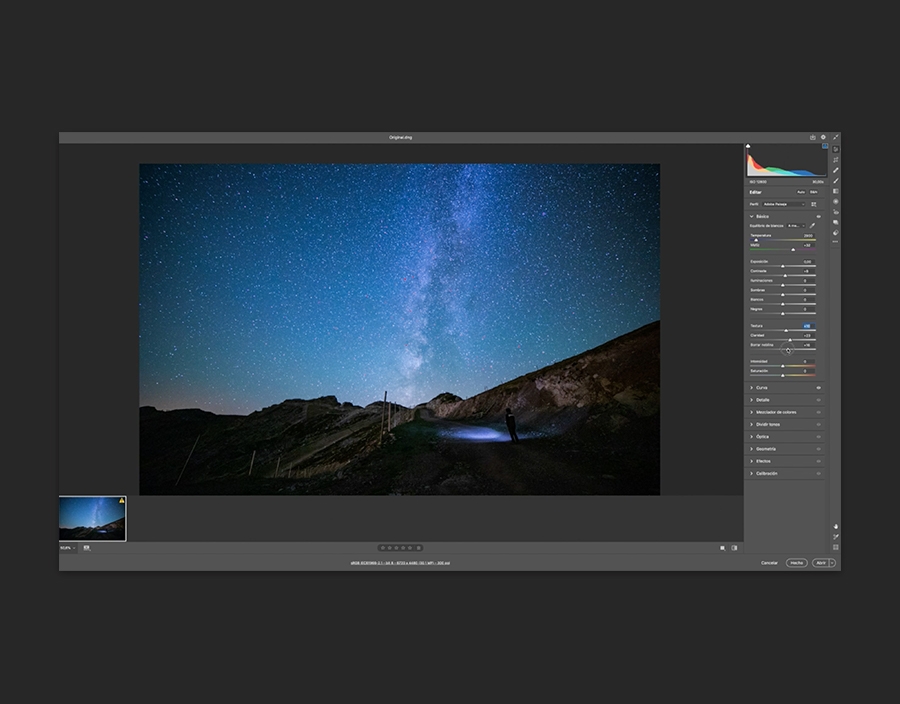The width and height of the screenshot is (900, 704).
Task: Click the Cancelar button
Action: coord(770,563)
